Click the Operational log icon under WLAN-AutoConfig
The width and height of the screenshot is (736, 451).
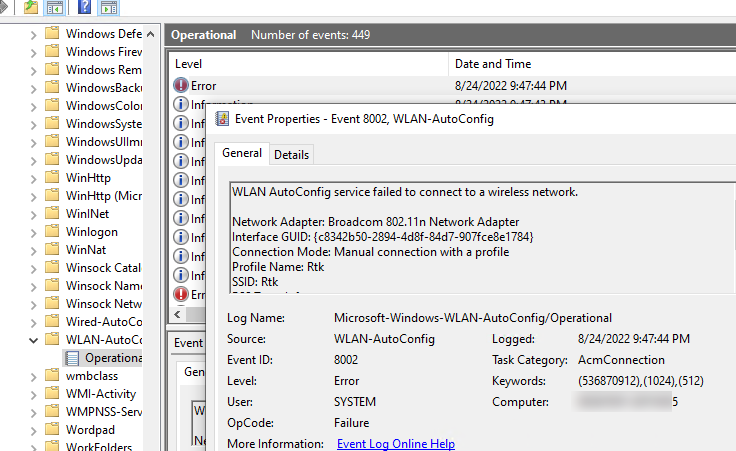[x=72, y=358]
